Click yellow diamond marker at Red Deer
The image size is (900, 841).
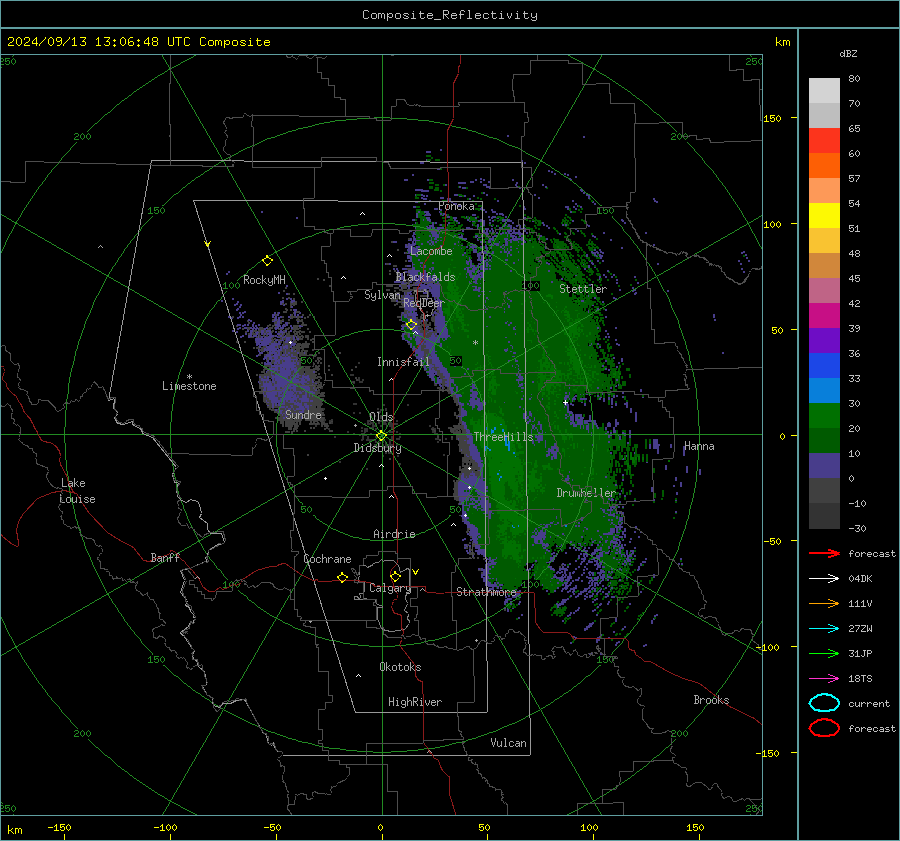click(x=412, y=325)
